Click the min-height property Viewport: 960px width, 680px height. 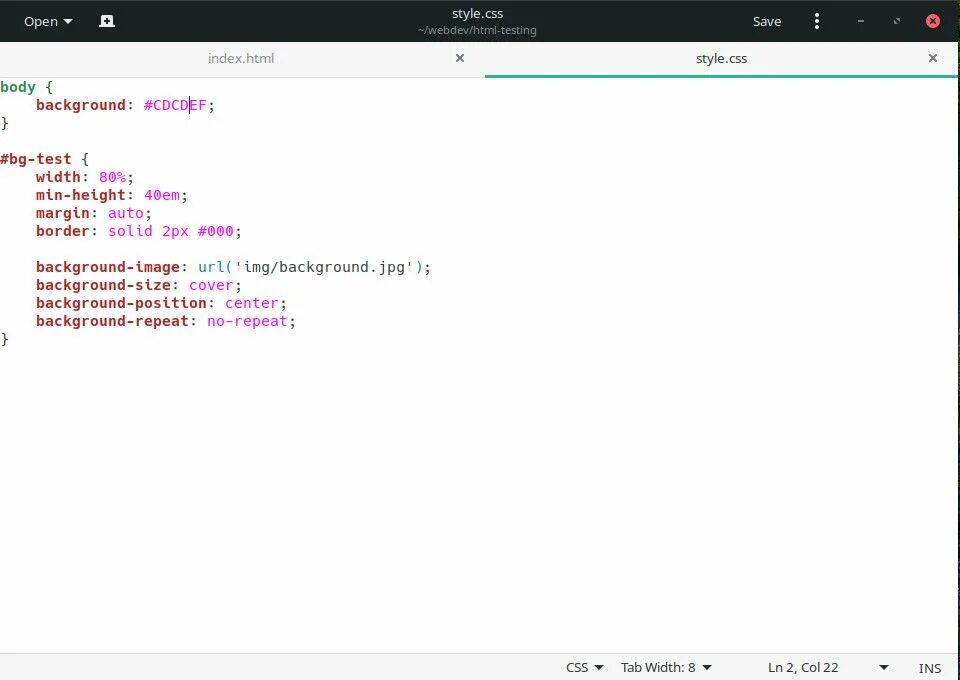click(81, 195)
